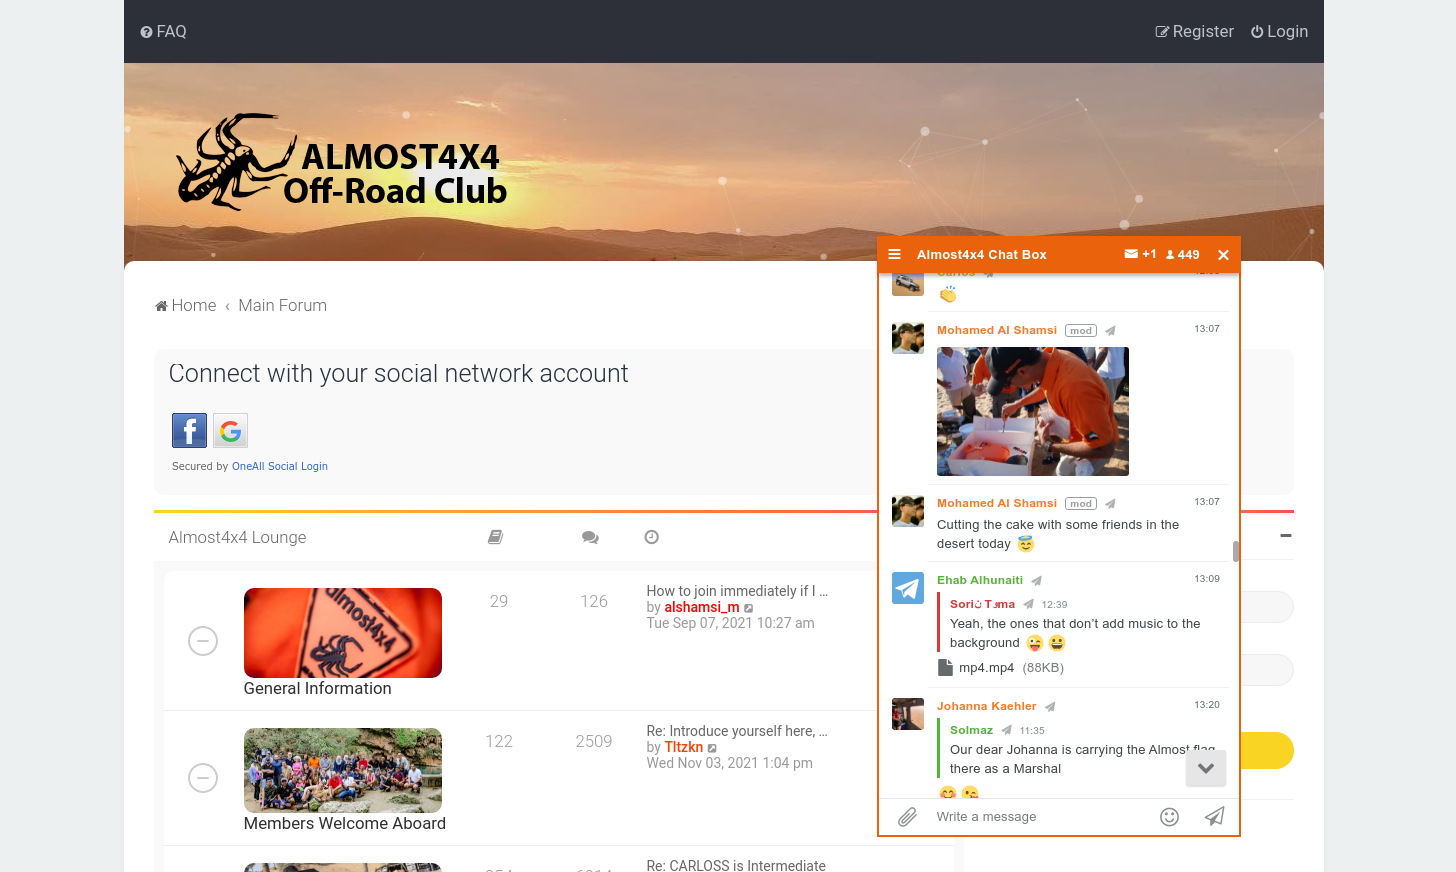Image resolution: width=1456 pixels, height=872 pixels.
Task: Open cake cutting photo in chat
Action: [x=1033, y=411]
